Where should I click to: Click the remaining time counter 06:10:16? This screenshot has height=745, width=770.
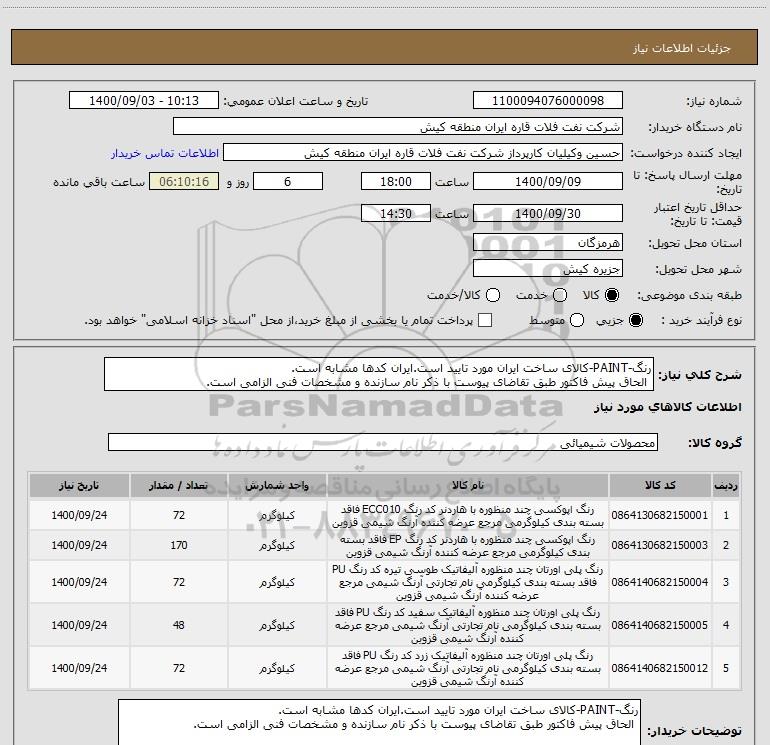click(184, 181)
